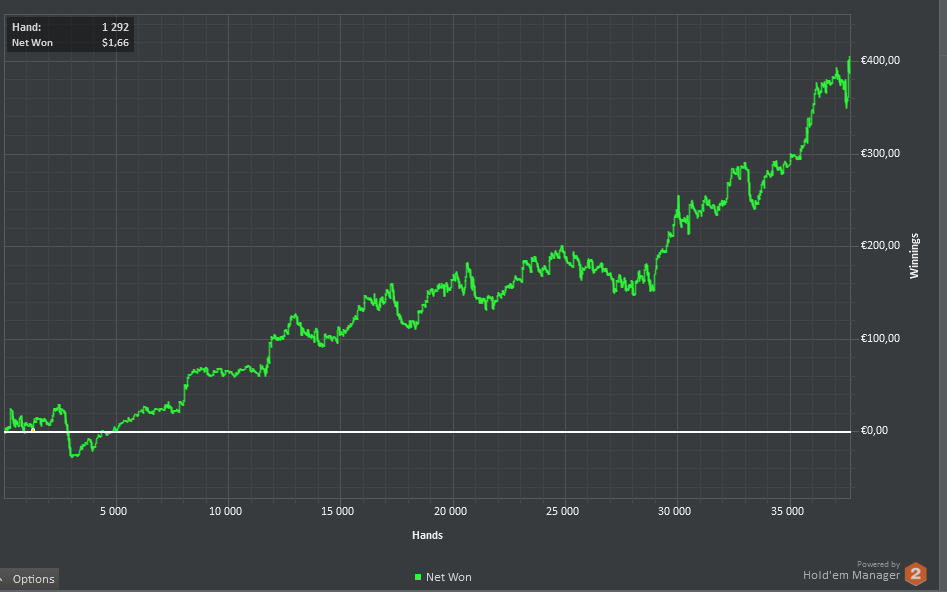
Task: Click the €0,00 winnings label
Action: [x=874, y=430]
